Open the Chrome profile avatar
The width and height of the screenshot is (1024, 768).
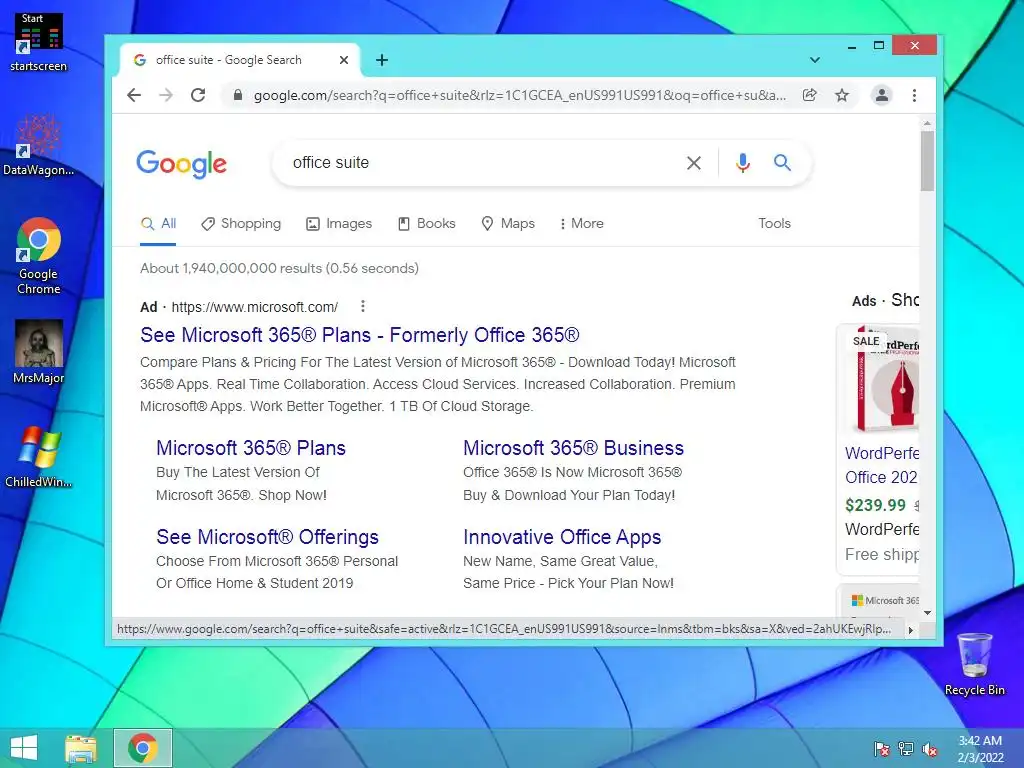(882, 95)
